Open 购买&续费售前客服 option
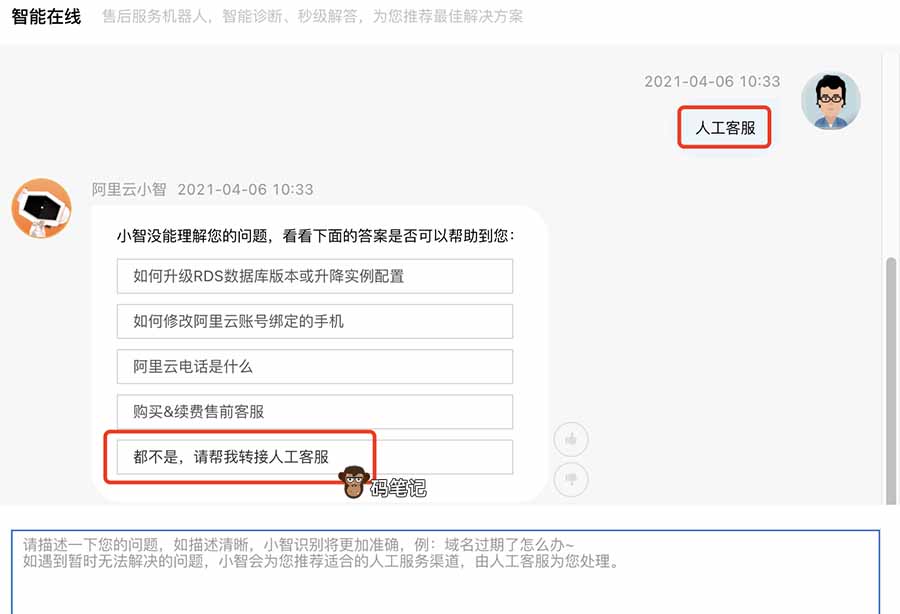This screenshot has width=900, height=614. click(314, 411)
